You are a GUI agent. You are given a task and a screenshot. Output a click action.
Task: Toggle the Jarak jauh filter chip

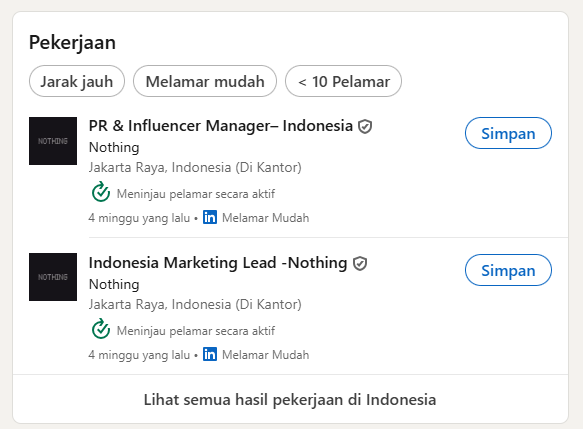pos(77,81)
